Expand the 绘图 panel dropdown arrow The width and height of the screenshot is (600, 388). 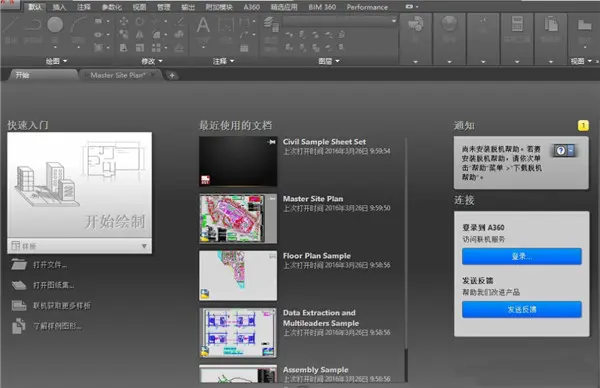coord(65,61)
